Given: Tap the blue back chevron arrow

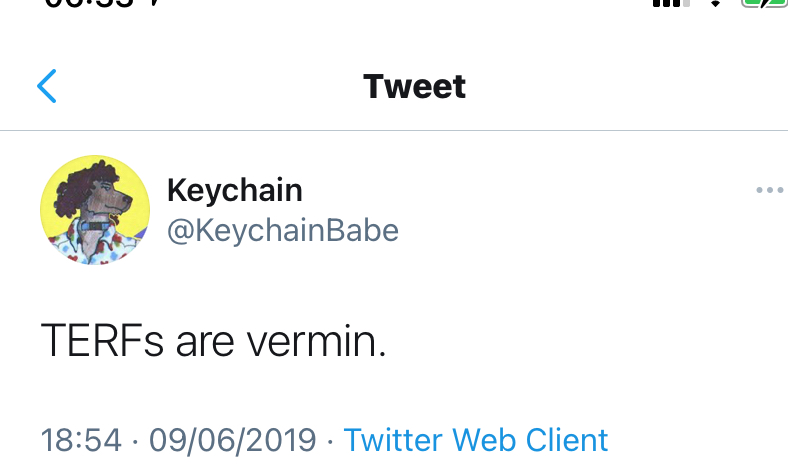Looking at the screenshot, I should (47, 87).
